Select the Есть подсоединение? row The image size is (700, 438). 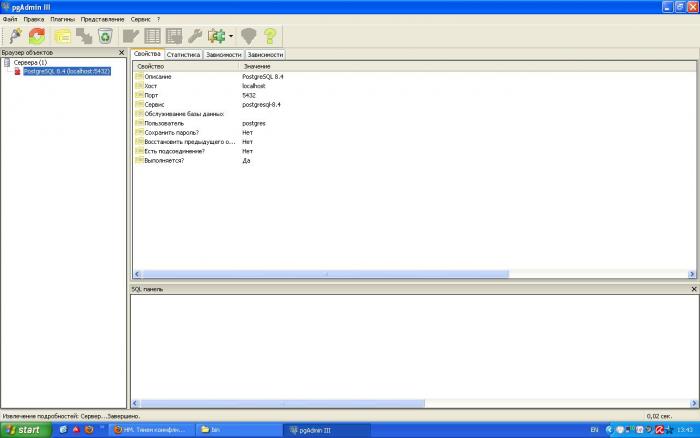414,151
